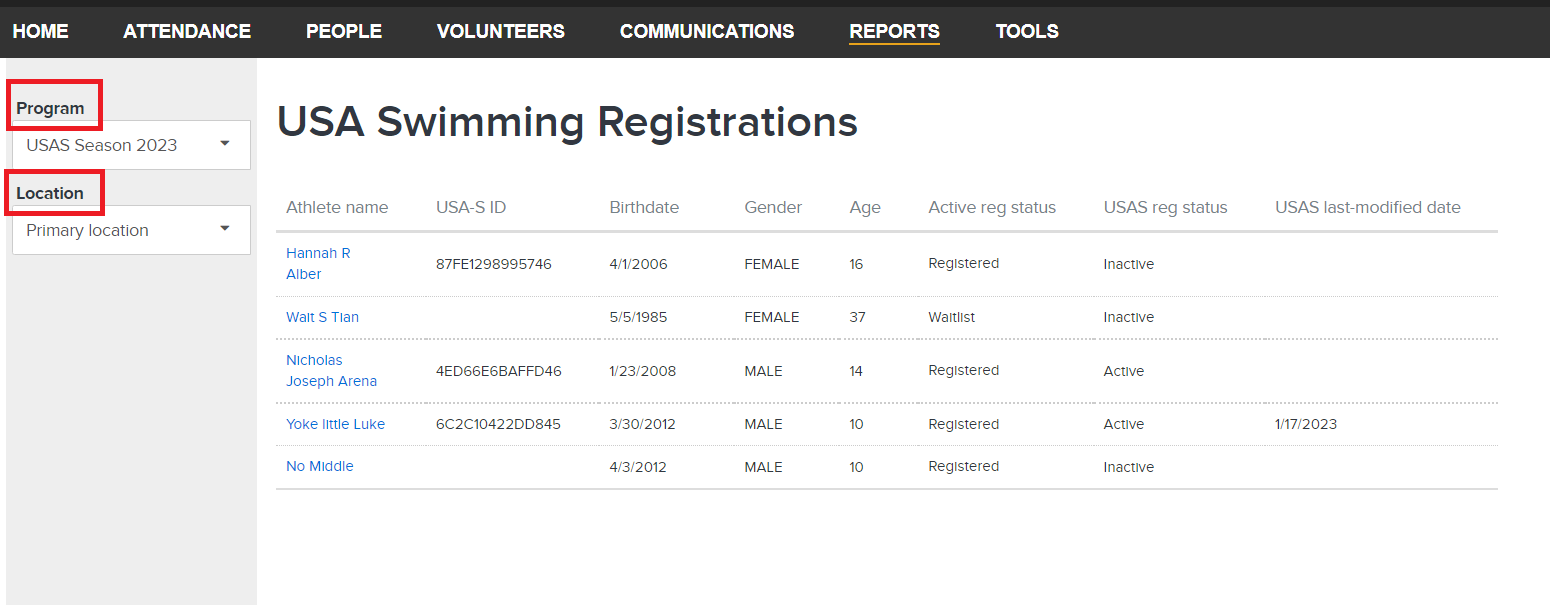Image resolution: width=1550 pixels, height=605 pixels.
Task: Click the Age column header
Action: point(865,207)
